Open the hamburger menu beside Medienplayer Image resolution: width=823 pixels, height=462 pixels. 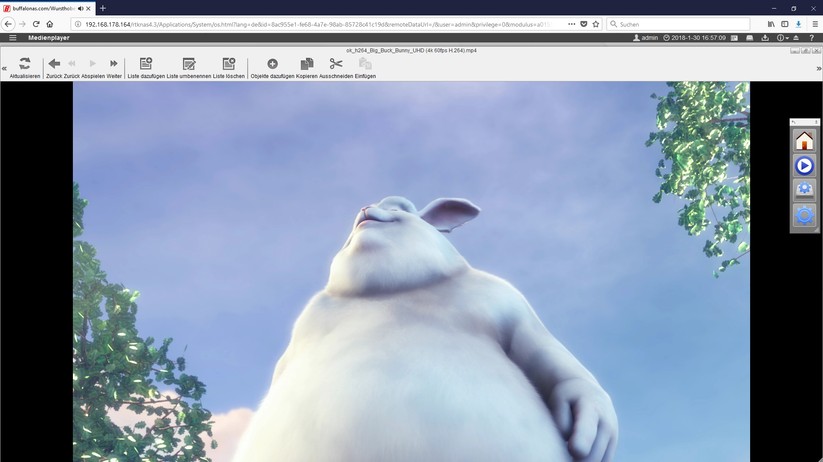tap(12, 38)
